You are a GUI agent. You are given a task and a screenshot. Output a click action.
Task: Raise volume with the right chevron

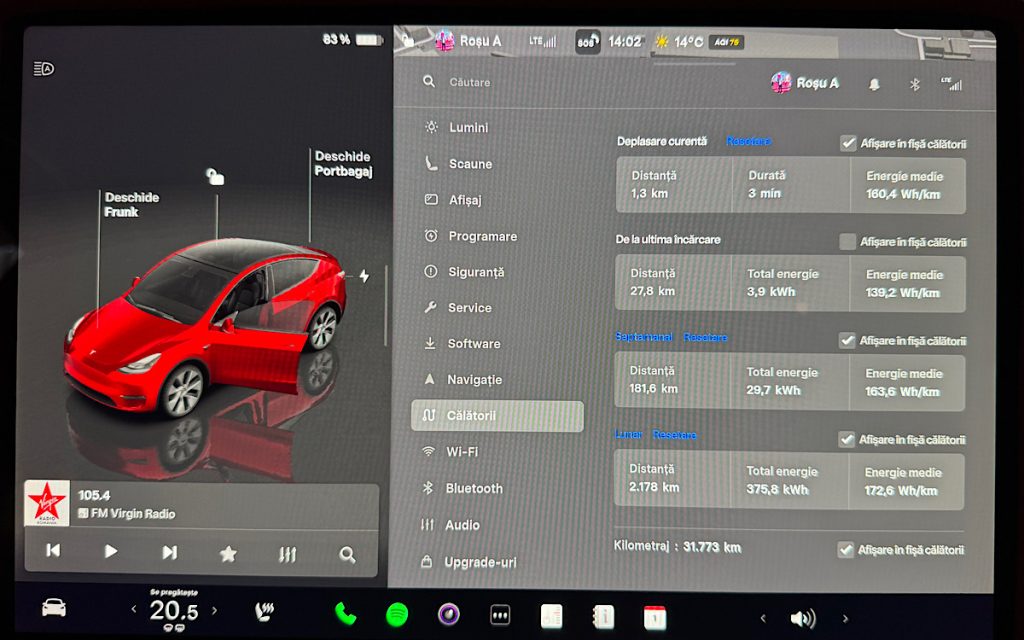point(845,618)
